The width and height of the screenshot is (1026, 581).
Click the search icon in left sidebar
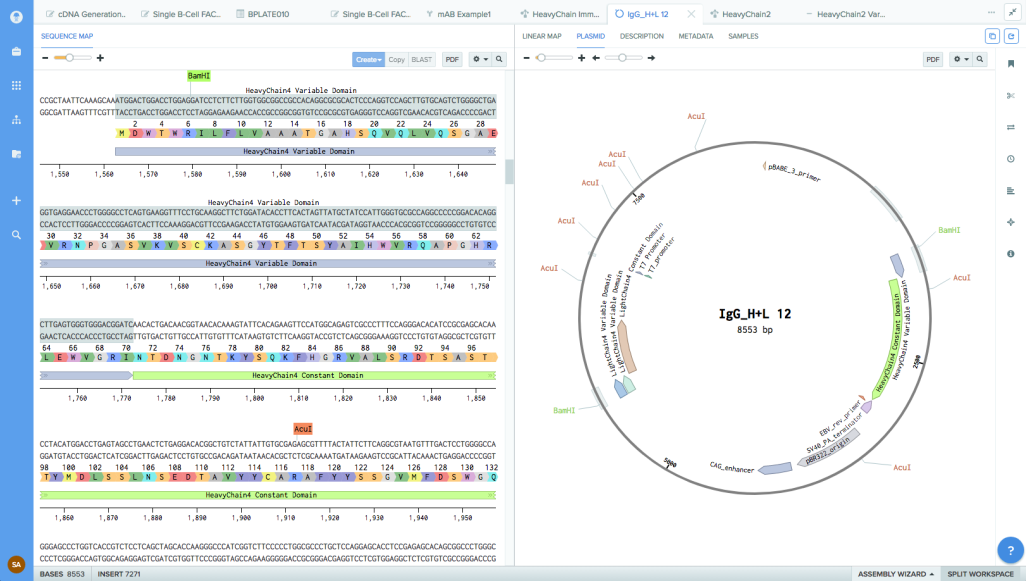point(16,235)
